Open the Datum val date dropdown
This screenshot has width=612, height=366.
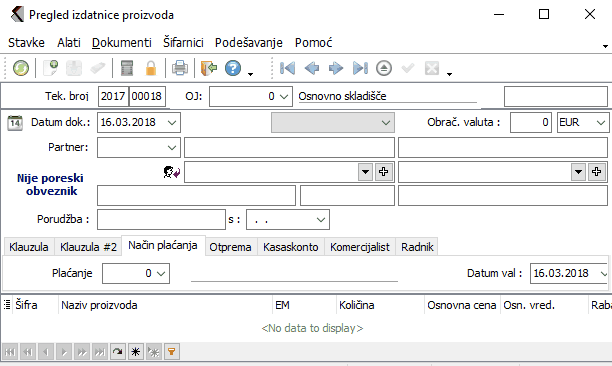603,274
